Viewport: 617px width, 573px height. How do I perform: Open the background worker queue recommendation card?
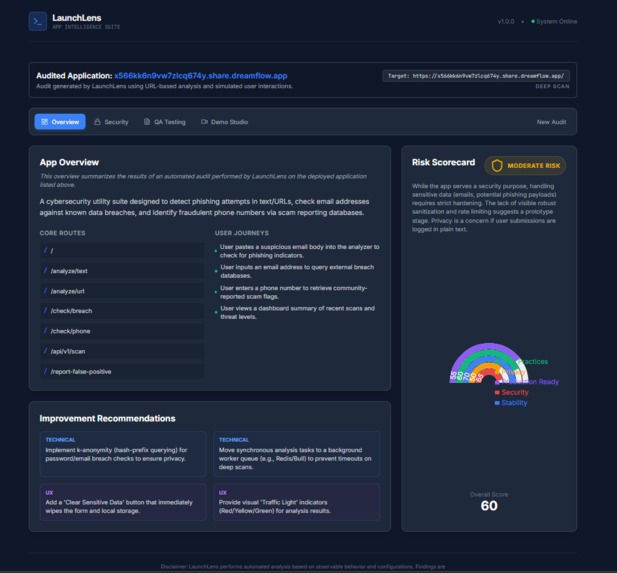click(x=297, y=454)
